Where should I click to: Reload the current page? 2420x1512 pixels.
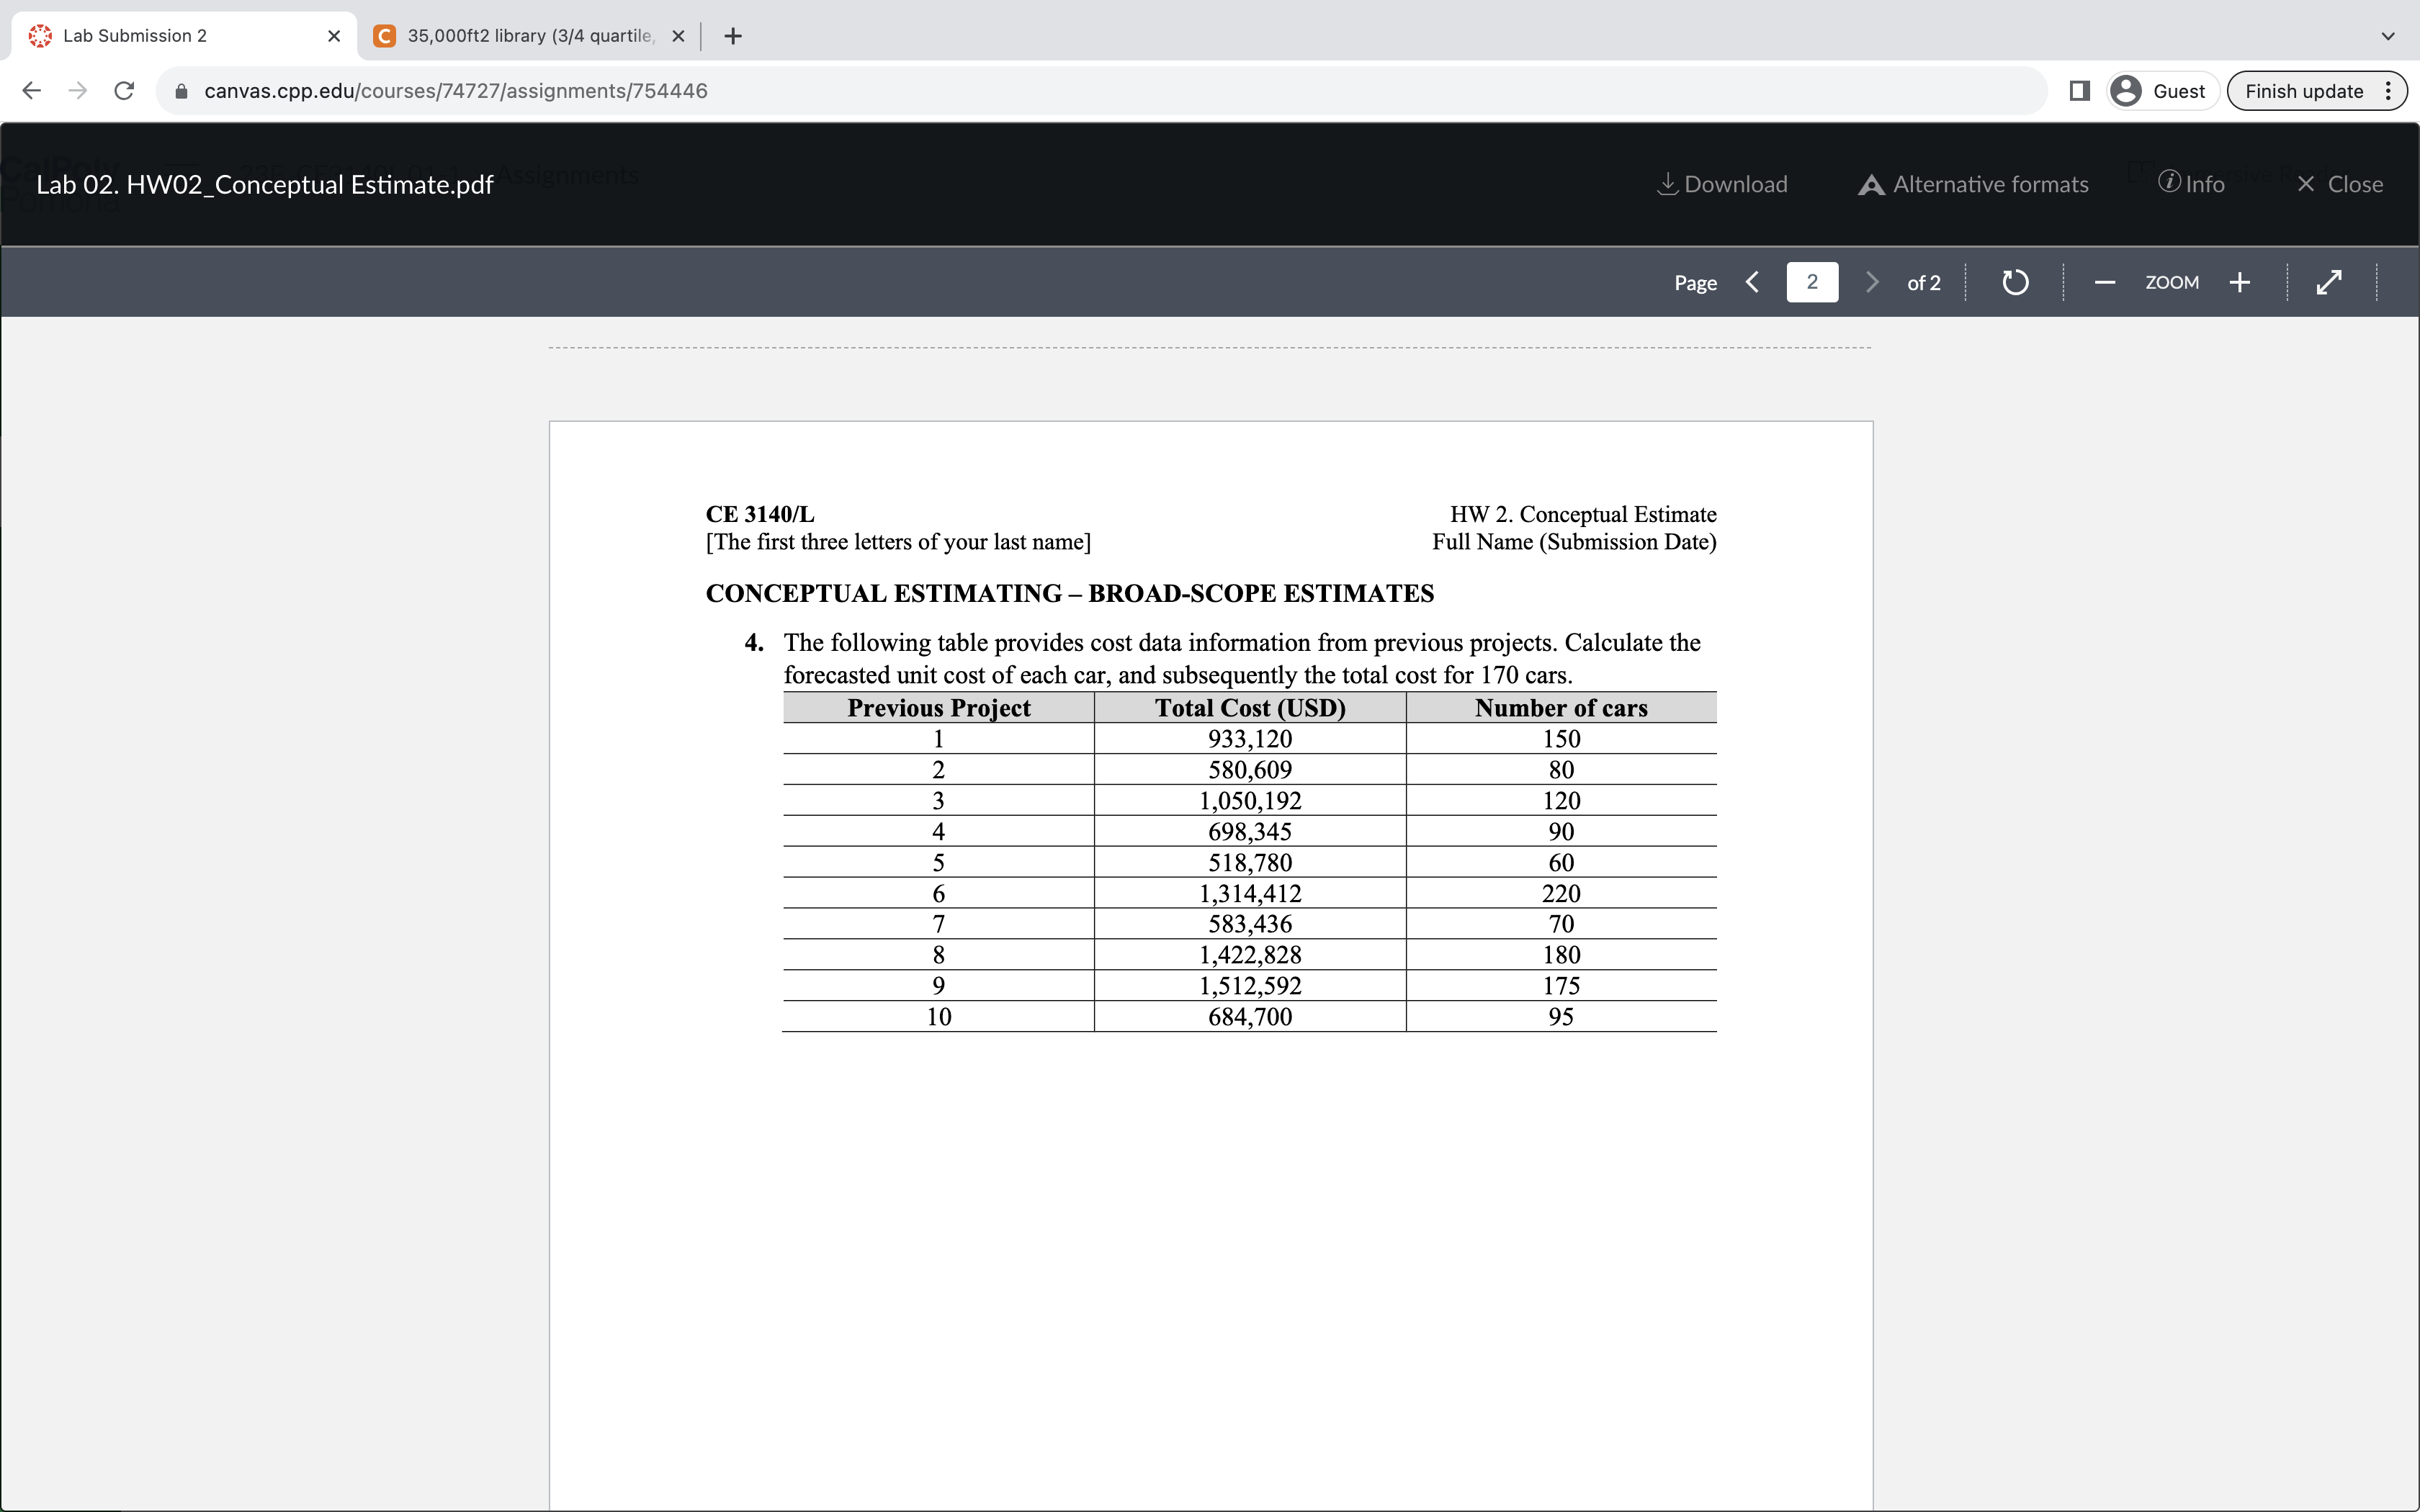[x=123, y=90]
